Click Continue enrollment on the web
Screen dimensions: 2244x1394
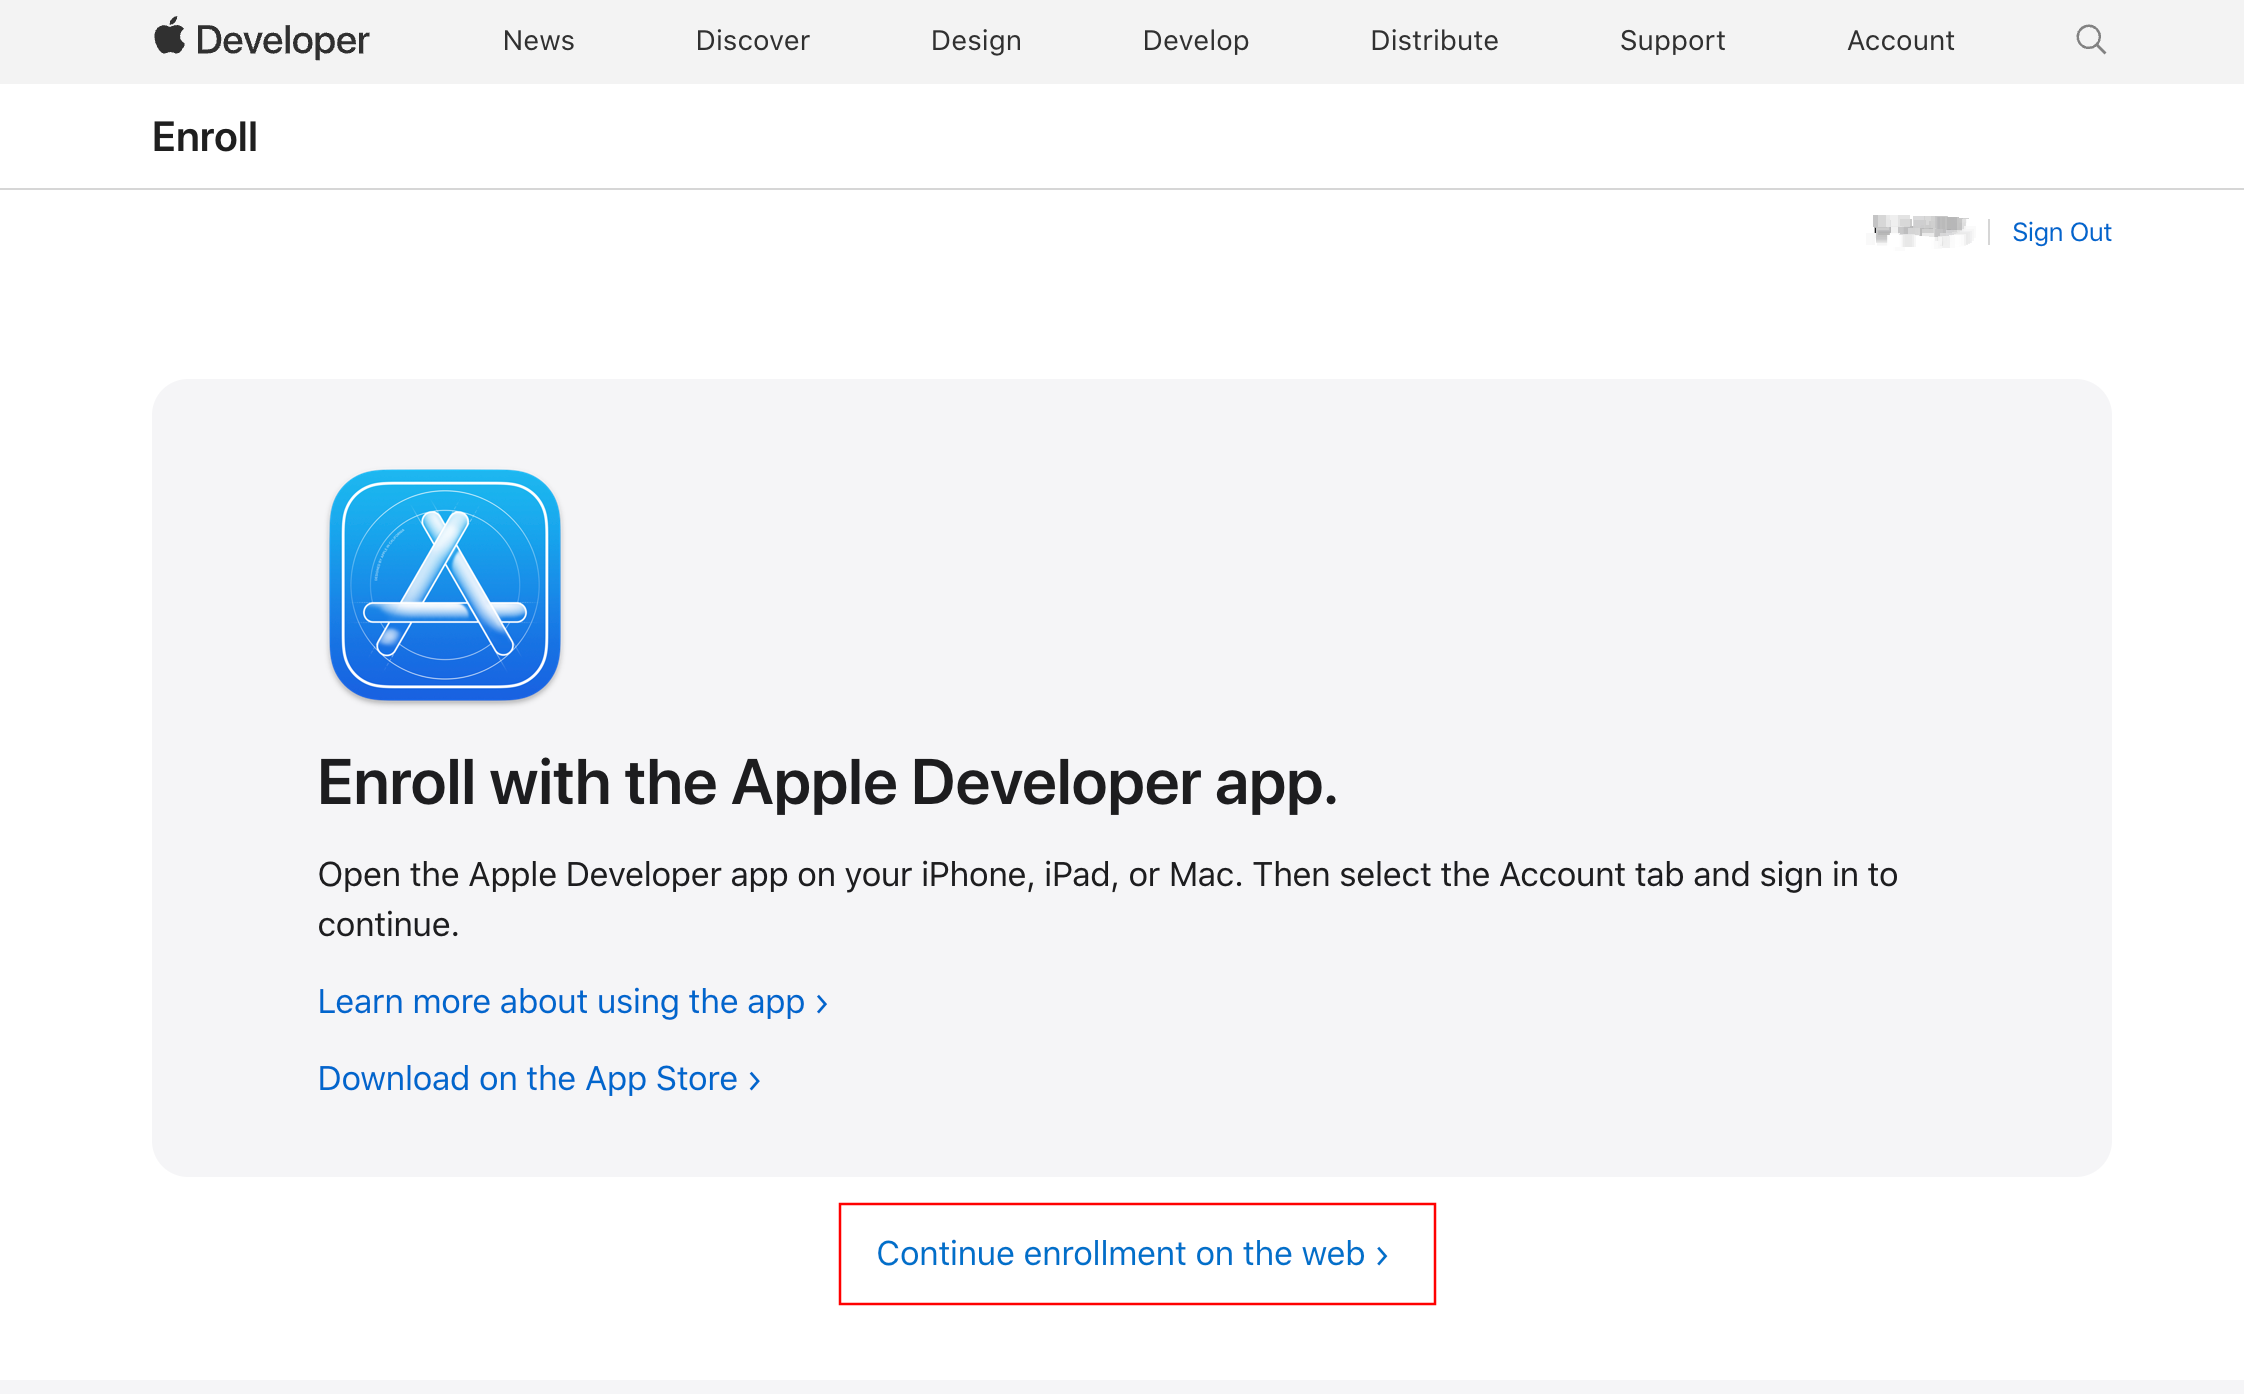[x=1133, y=1253]
